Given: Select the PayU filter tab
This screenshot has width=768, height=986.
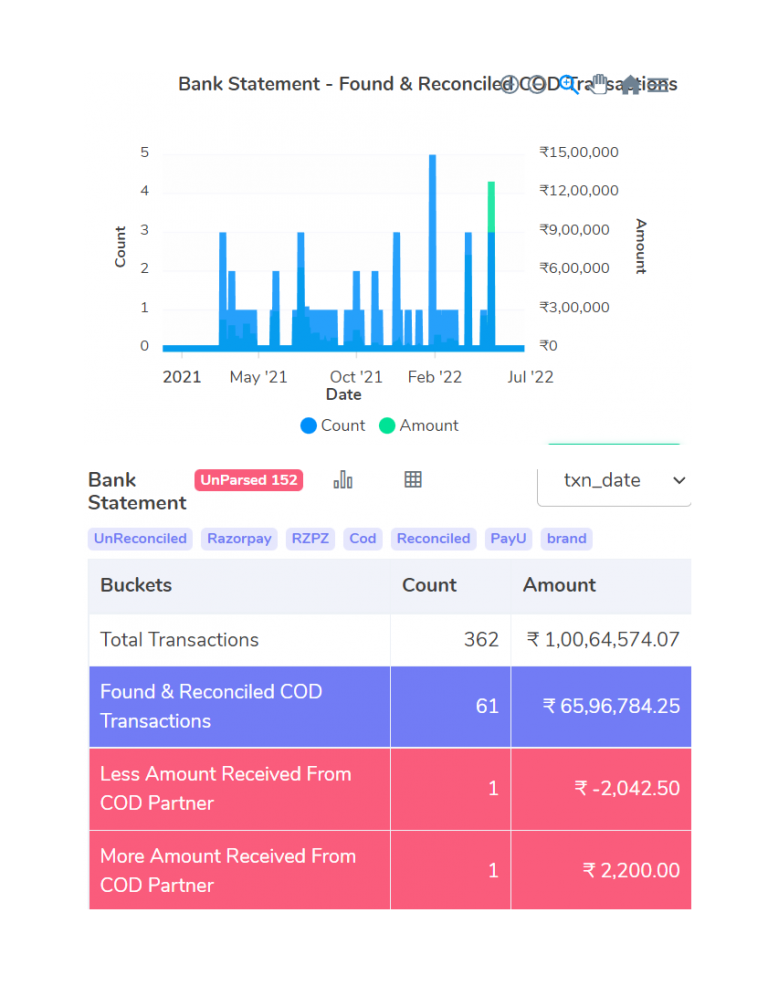Looking at the screenshot, I should click(508, 538).
